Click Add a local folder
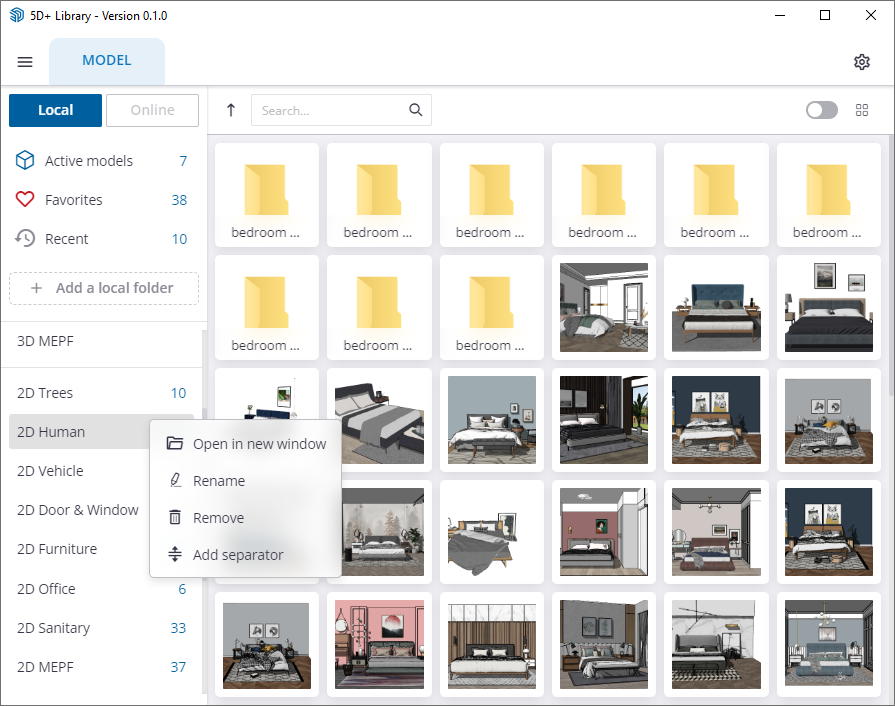The image size is (895, 706). pos(104,288)
